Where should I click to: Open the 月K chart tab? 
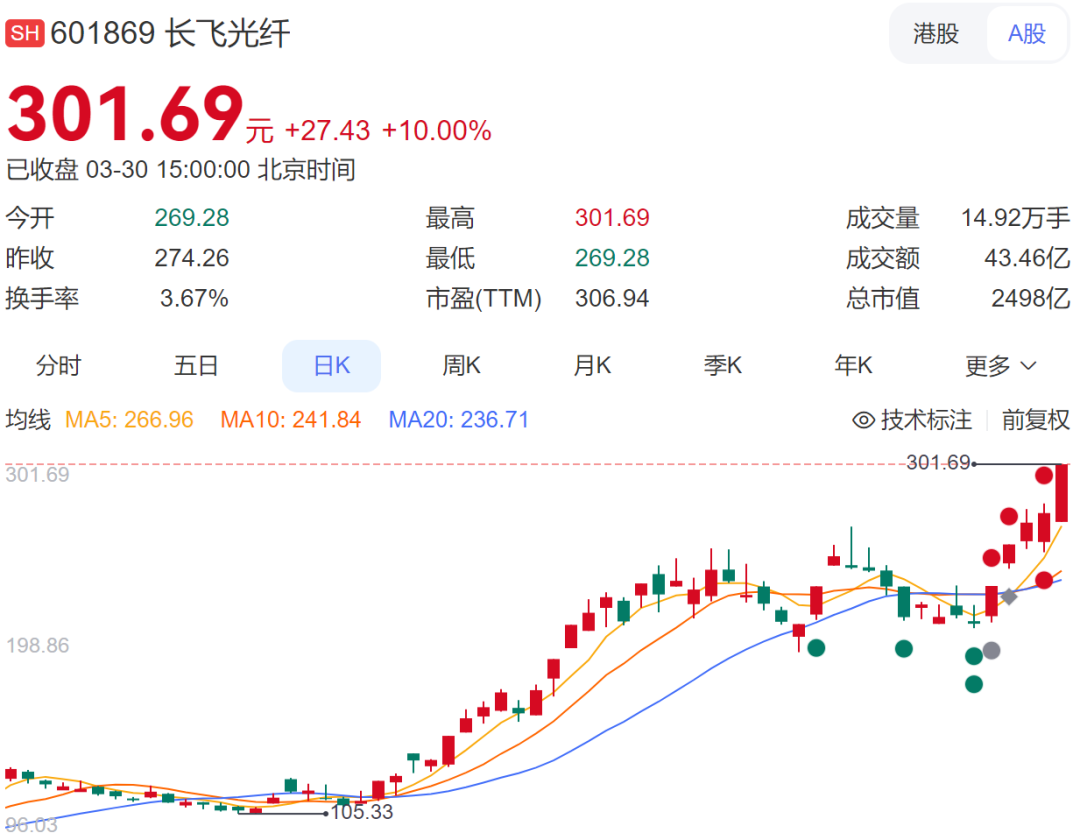click(591, 366)
